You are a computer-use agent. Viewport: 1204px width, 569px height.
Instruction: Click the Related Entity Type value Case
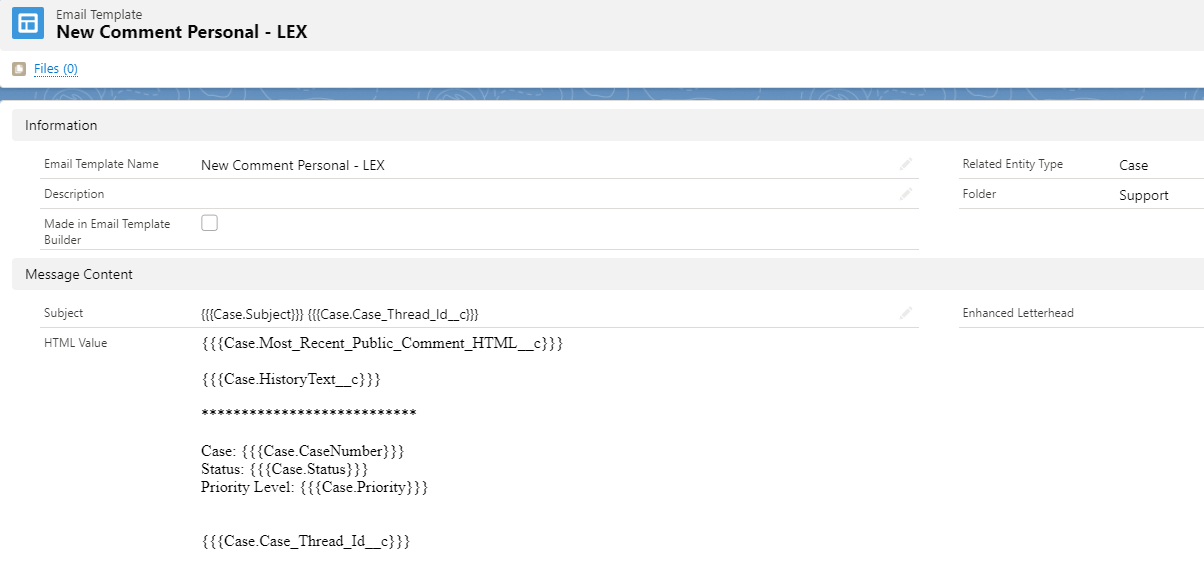[1133, 165]
